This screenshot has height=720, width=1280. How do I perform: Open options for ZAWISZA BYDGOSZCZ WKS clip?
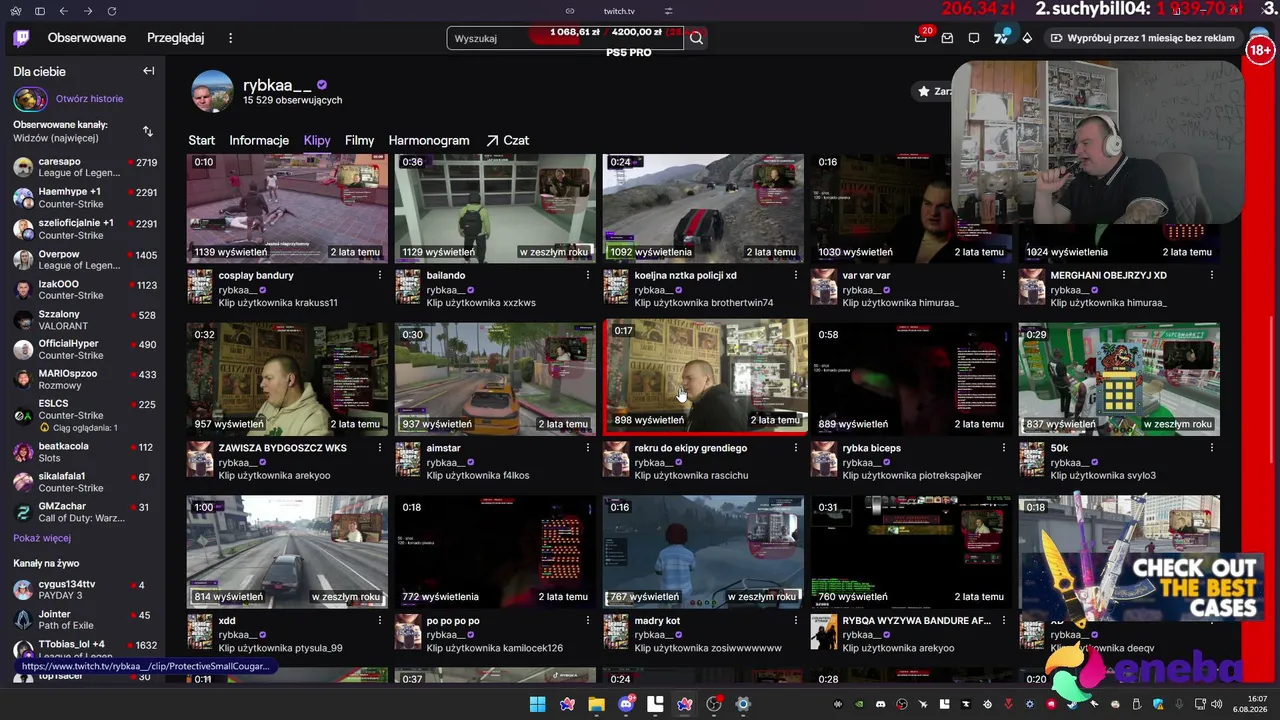click(x=380, y=448)
